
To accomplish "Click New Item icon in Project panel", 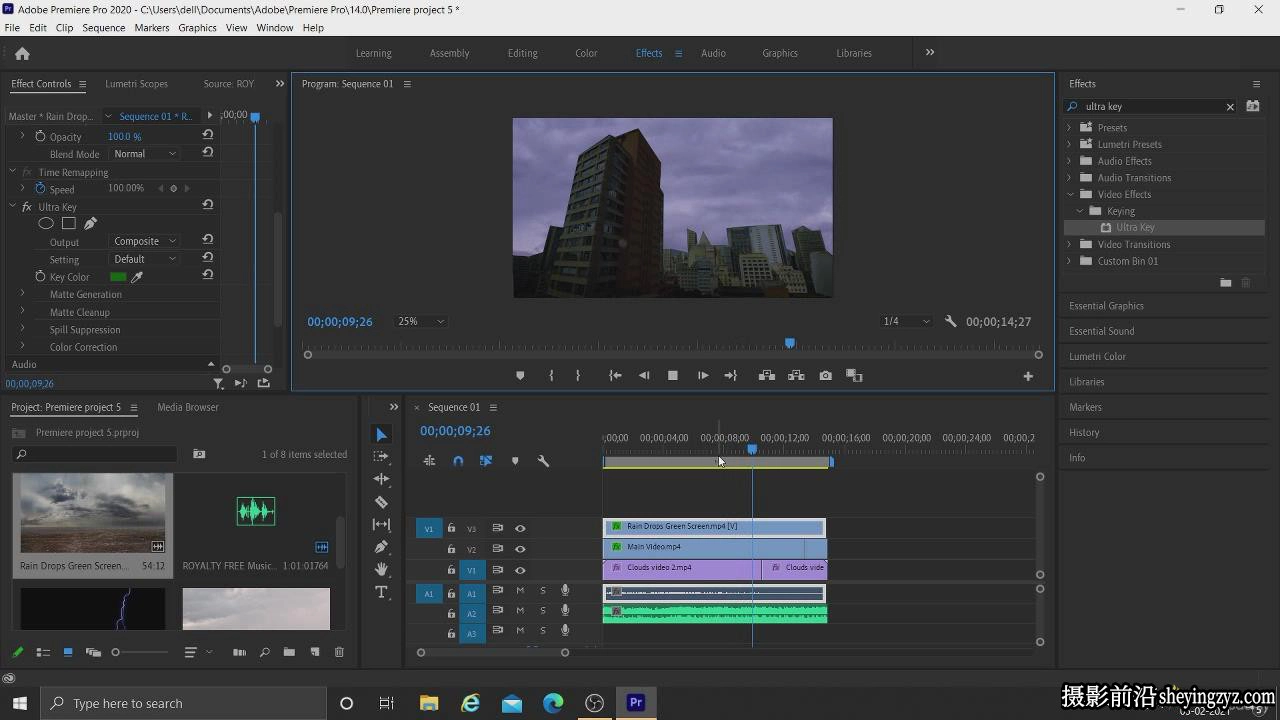I will coord(314,652).
